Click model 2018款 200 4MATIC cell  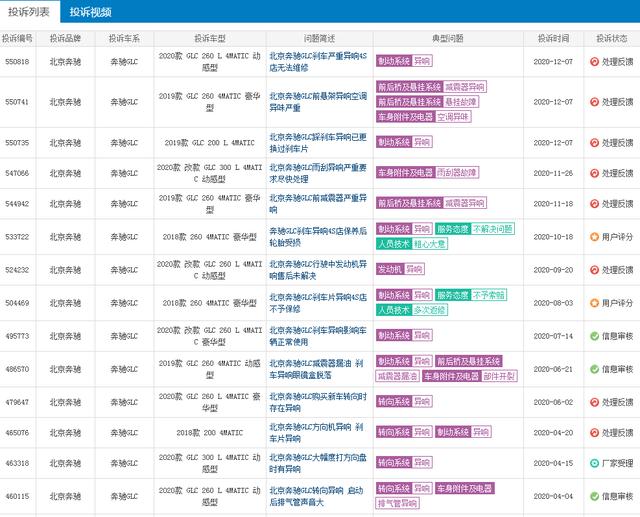coord(210,433)
